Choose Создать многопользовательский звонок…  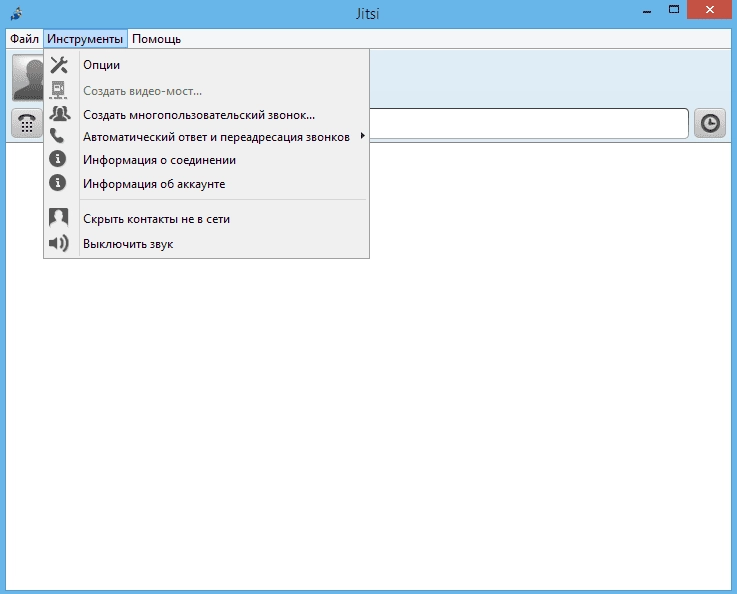[206, 115]
